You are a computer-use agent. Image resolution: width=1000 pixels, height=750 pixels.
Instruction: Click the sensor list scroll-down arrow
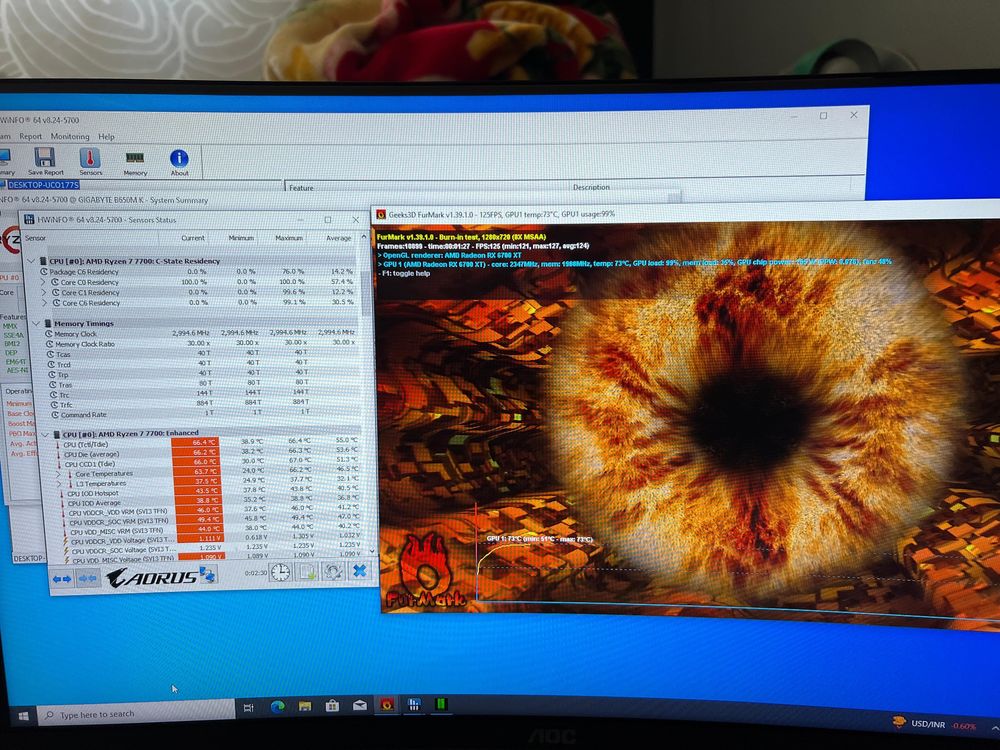(373, 550)
